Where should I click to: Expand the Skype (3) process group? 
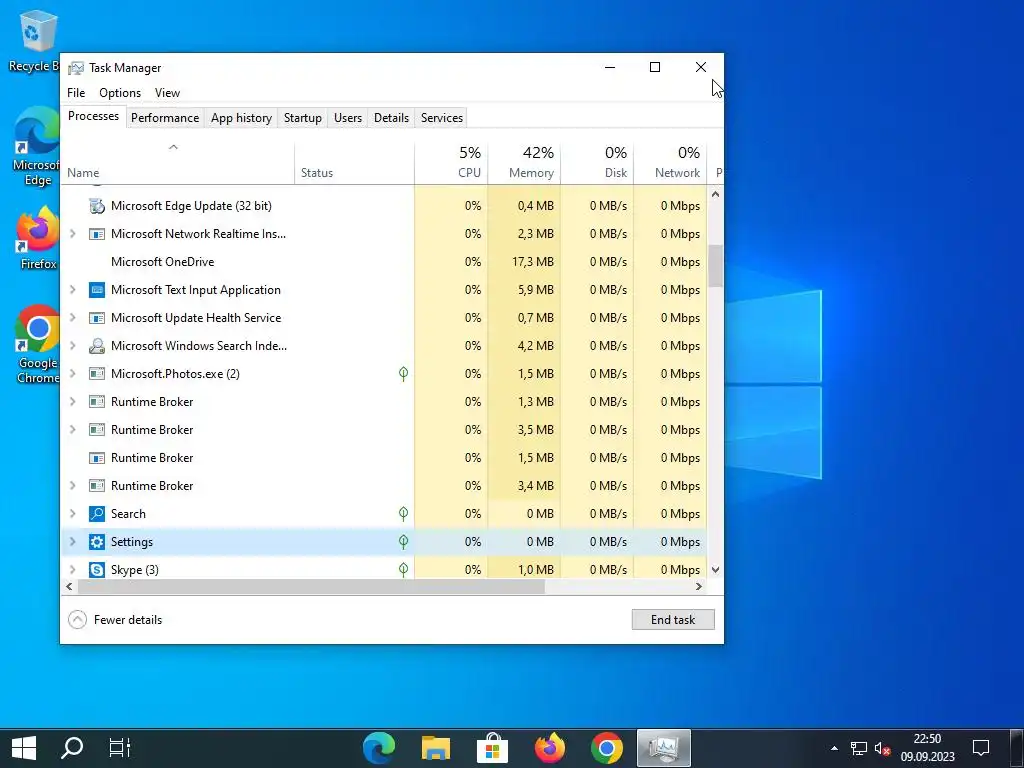point(72,570)
